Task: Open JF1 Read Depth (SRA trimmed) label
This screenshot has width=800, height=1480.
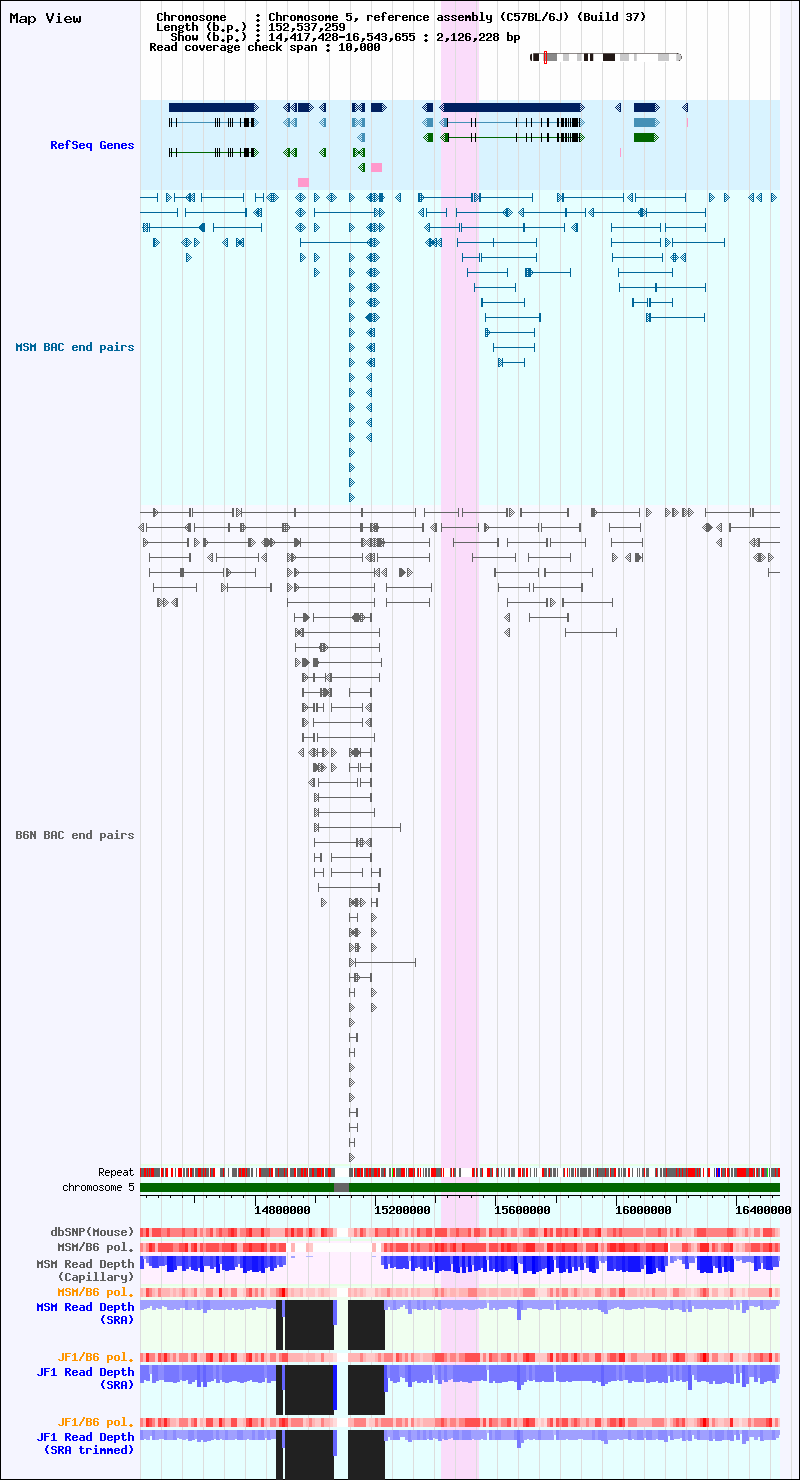Action: (x=86, y=1443)
